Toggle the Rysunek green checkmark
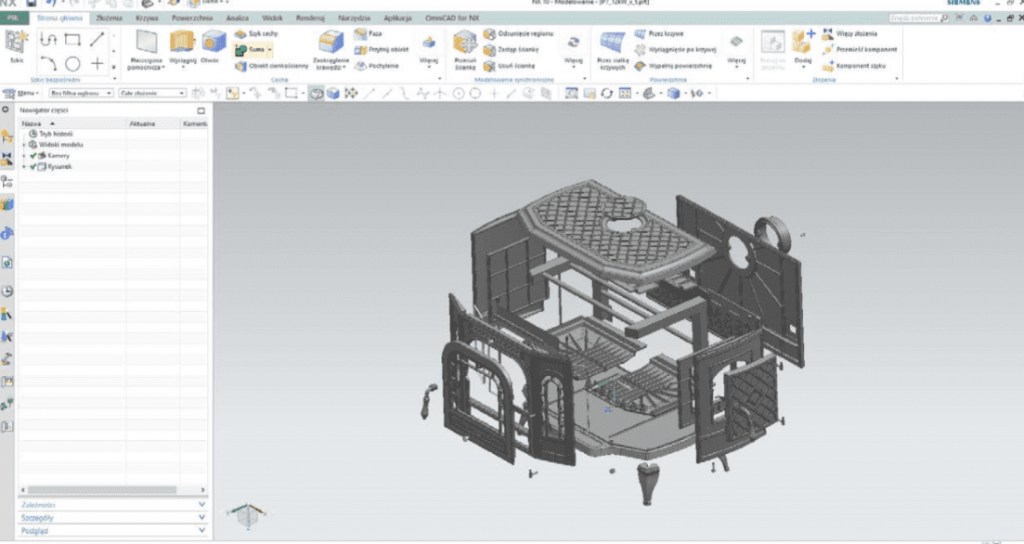The image size is (1024, 544). (x=33, y=167)
